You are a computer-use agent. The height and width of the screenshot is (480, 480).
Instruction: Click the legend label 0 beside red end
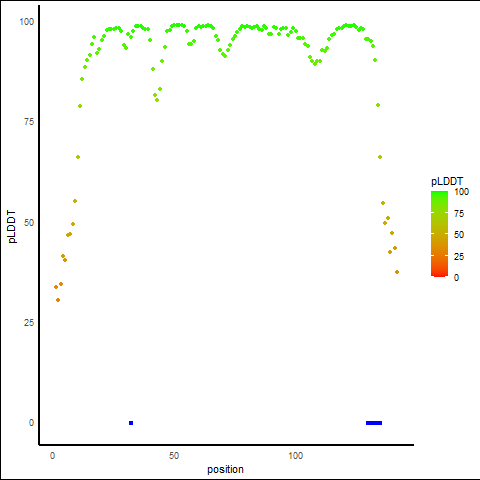456,278
